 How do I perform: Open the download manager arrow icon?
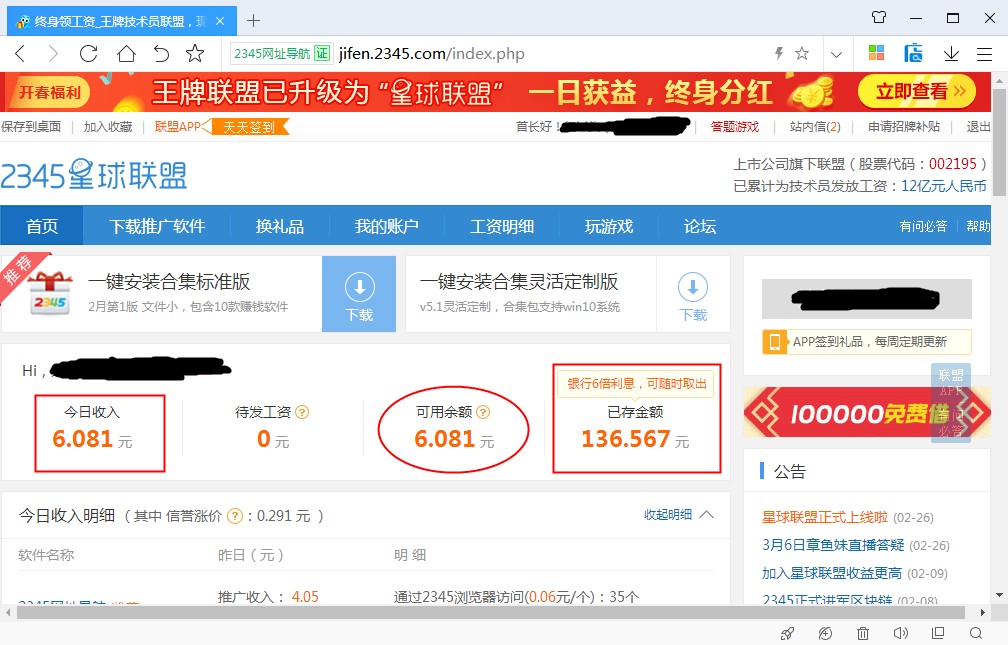[950, 53]
